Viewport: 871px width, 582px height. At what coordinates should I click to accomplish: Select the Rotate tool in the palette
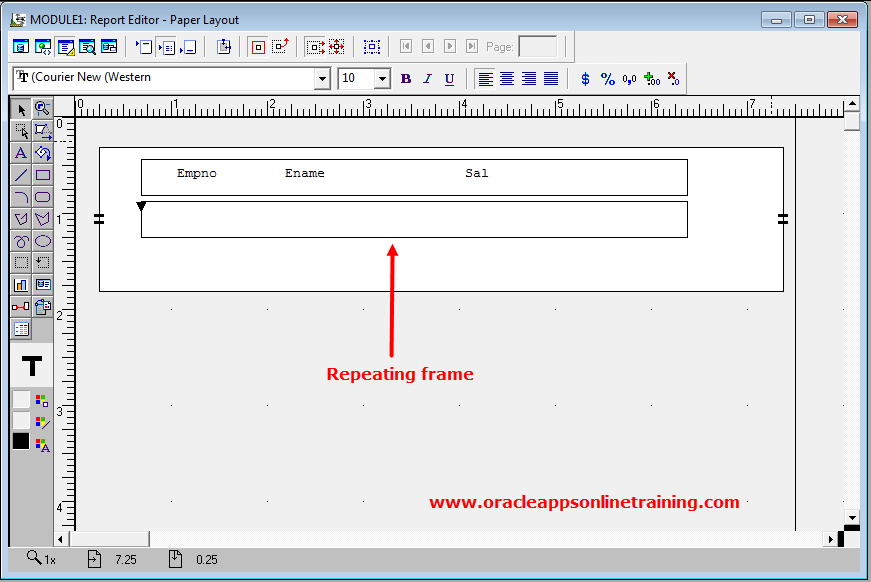point(43,153)
